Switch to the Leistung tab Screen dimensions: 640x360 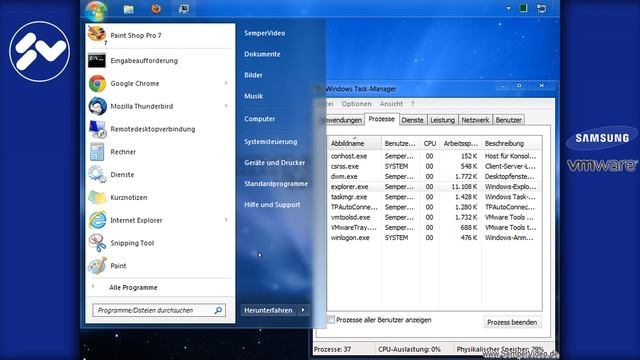(442, 120)
